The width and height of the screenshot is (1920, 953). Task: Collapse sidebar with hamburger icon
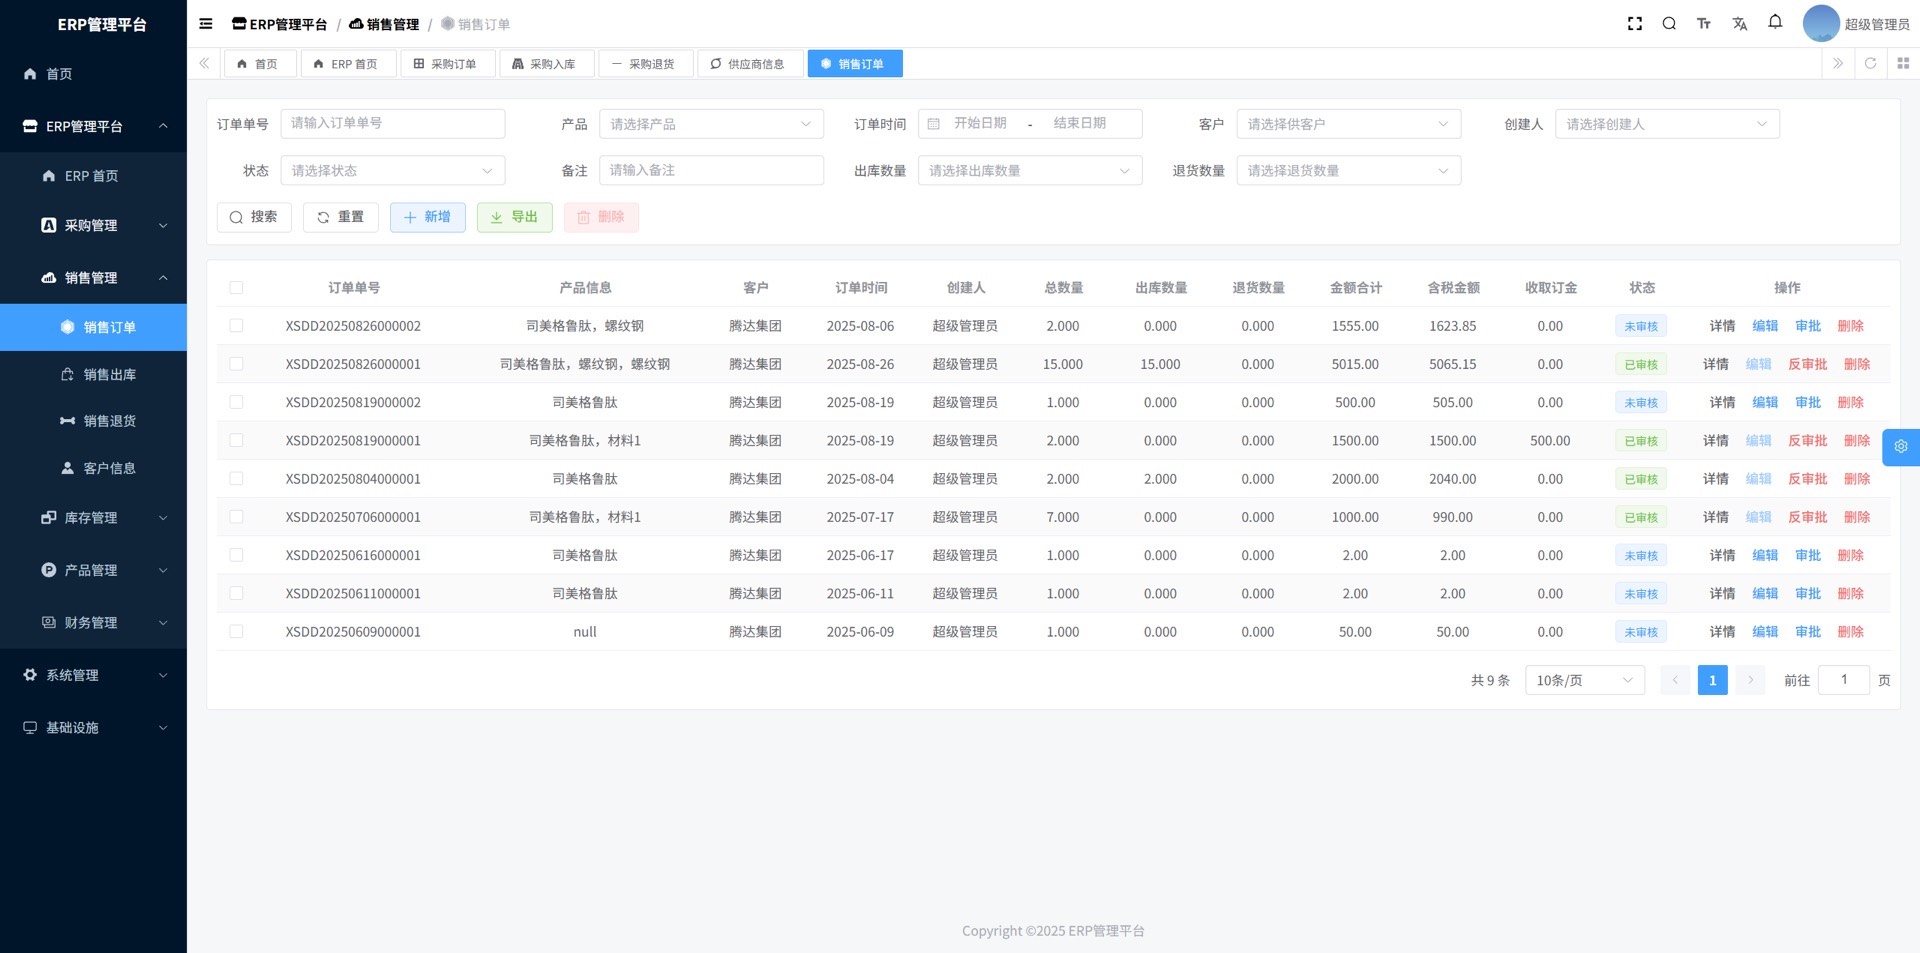[206, 24]
